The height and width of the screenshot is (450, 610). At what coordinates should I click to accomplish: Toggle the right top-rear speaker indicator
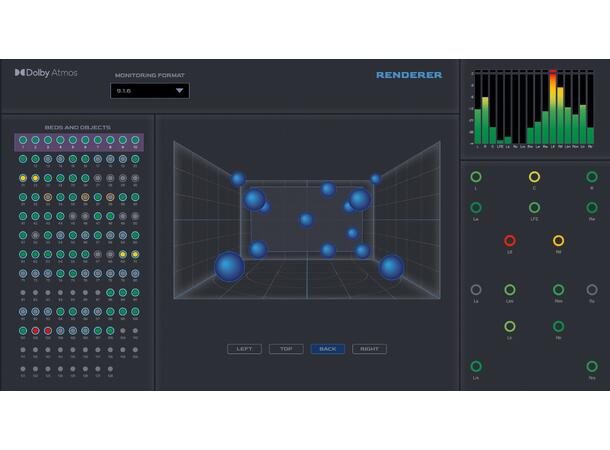[x=558, y=326]
